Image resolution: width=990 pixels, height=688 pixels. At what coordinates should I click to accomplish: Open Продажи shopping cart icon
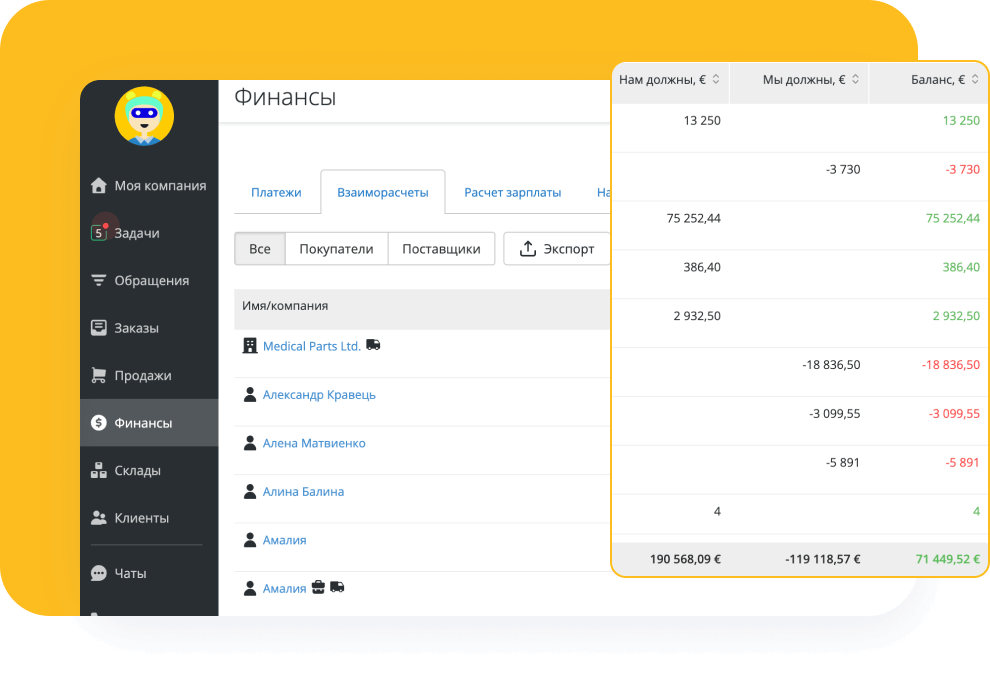tap(99, 375)
